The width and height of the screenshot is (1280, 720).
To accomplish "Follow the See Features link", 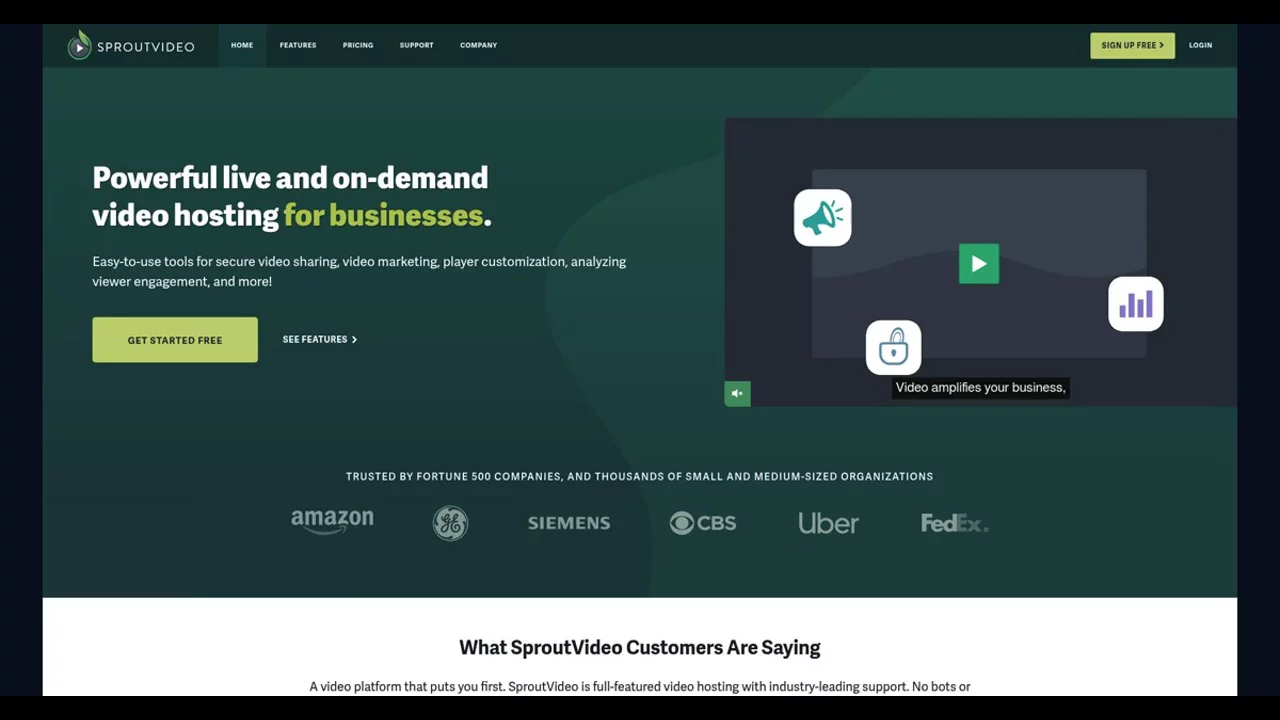I will coord(320,340).
